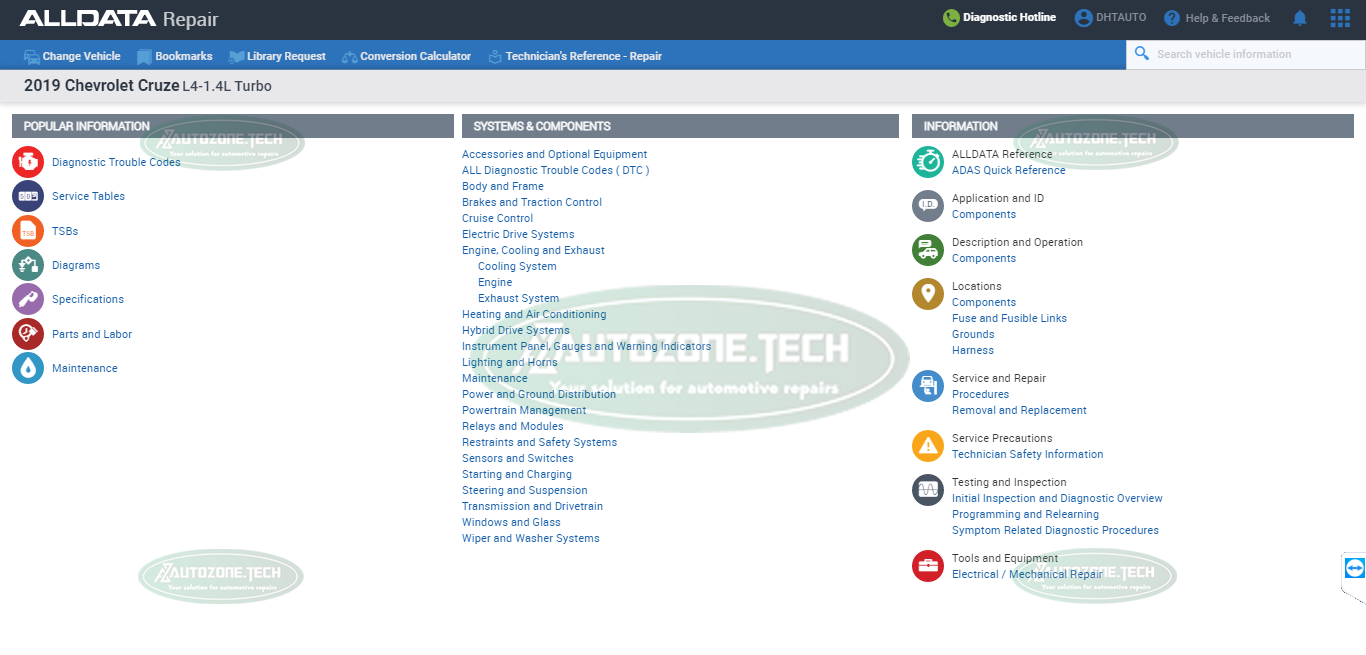This screenshot has height=655, width=1366.
Task: Click the Diagnostic Hotline button
Action: pos(999,18)
